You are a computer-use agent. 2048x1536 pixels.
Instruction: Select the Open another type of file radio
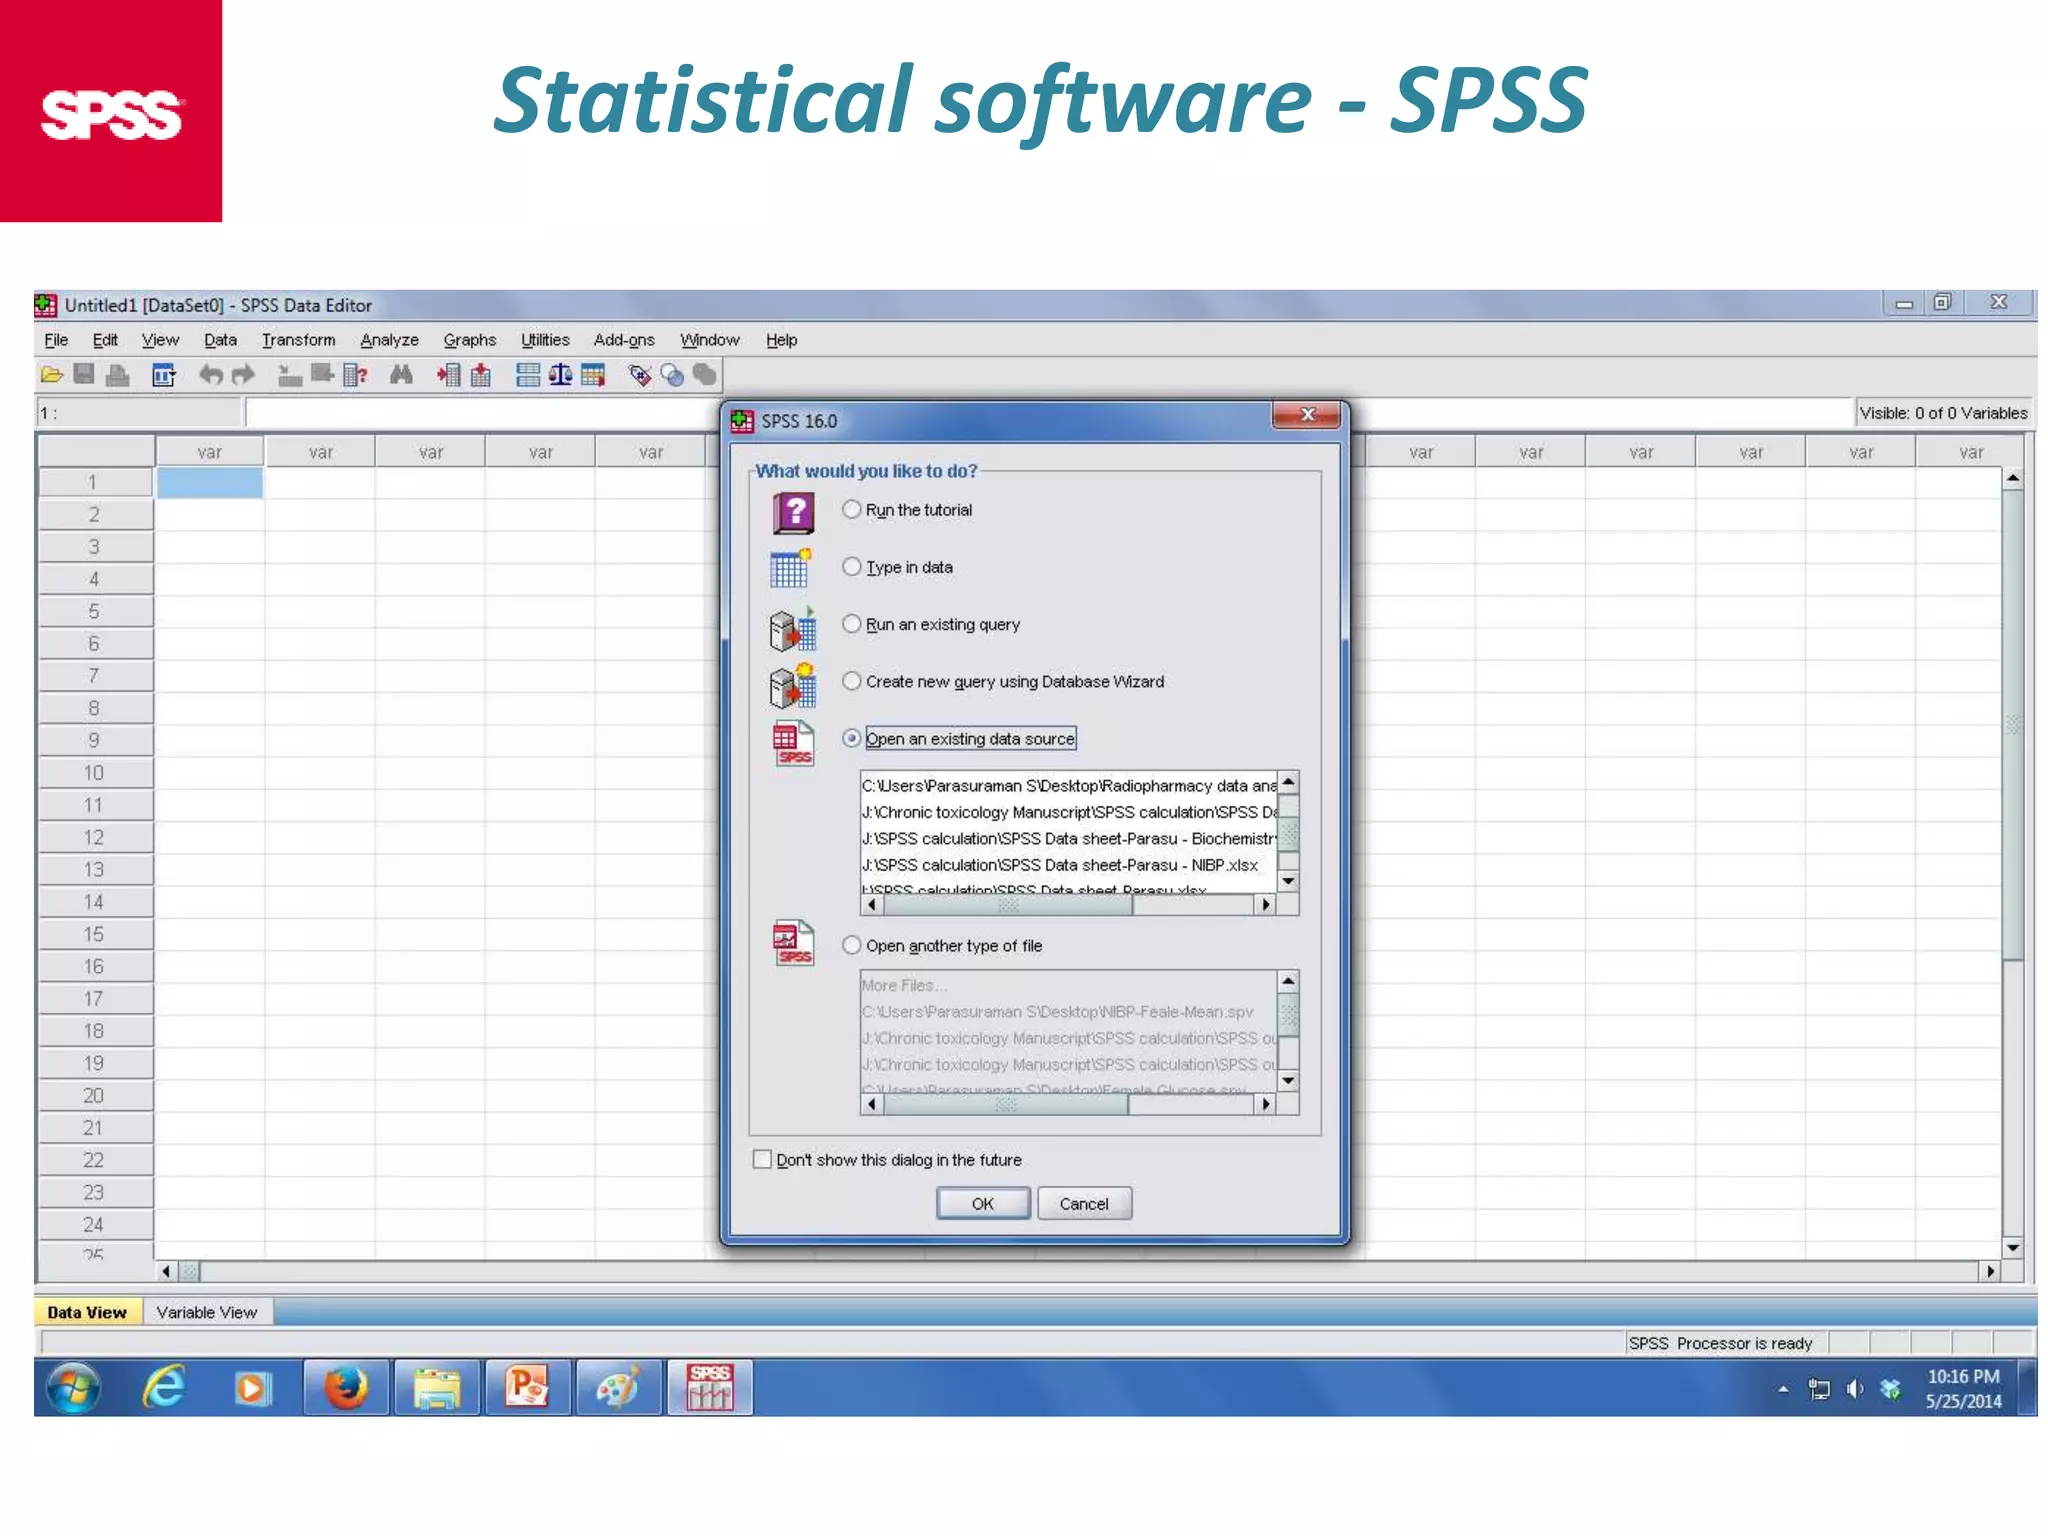point(851,945)
